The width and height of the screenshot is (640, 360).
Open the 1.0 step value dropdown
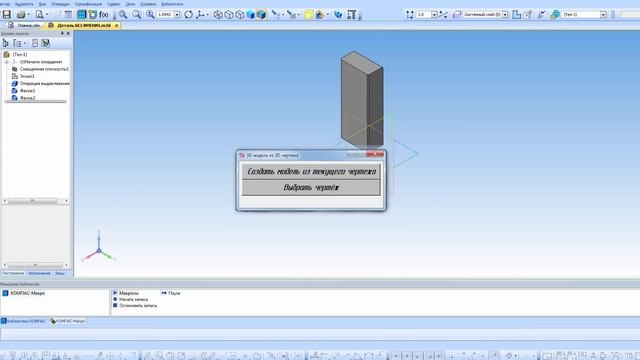click(434, 15)
